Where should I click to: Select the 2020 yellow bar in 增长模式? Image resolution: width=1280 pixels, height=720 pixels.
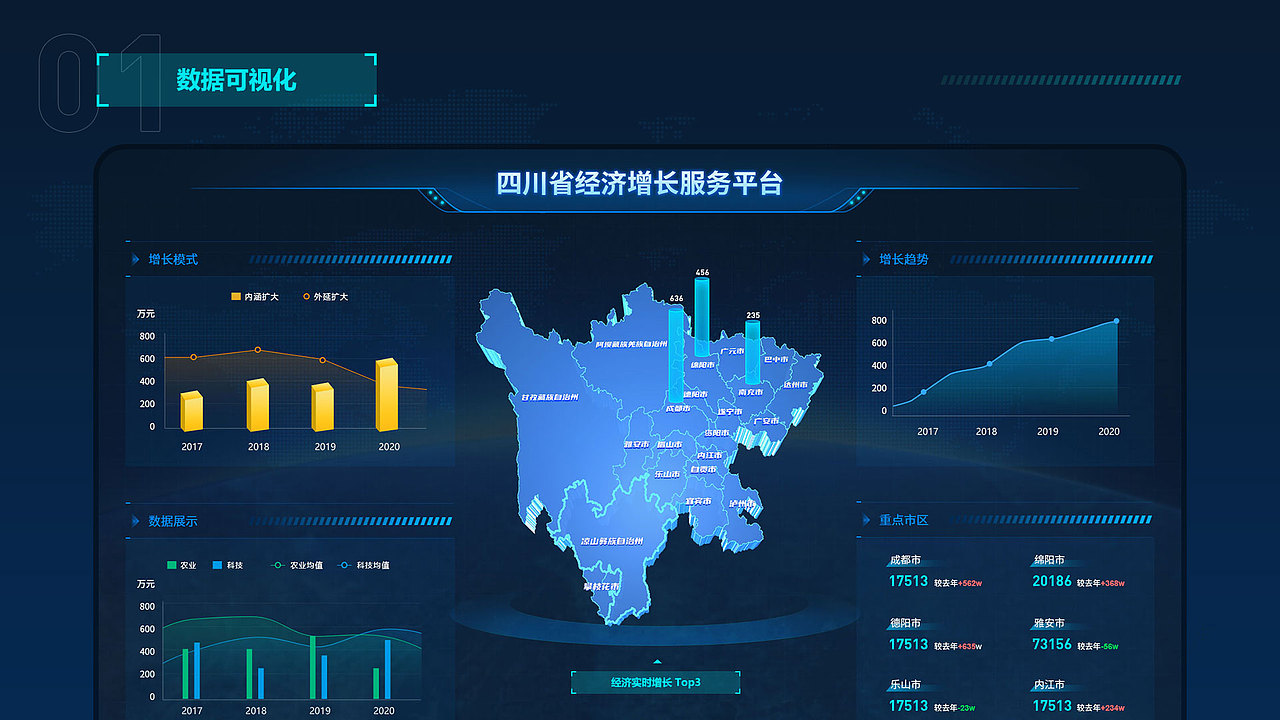pyautogui.click(x=387, y=394)
